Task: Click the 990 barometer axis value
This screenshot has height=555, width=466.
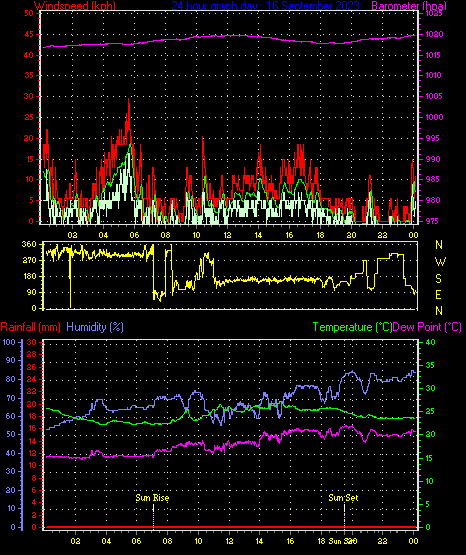Action: click(432, 159)
